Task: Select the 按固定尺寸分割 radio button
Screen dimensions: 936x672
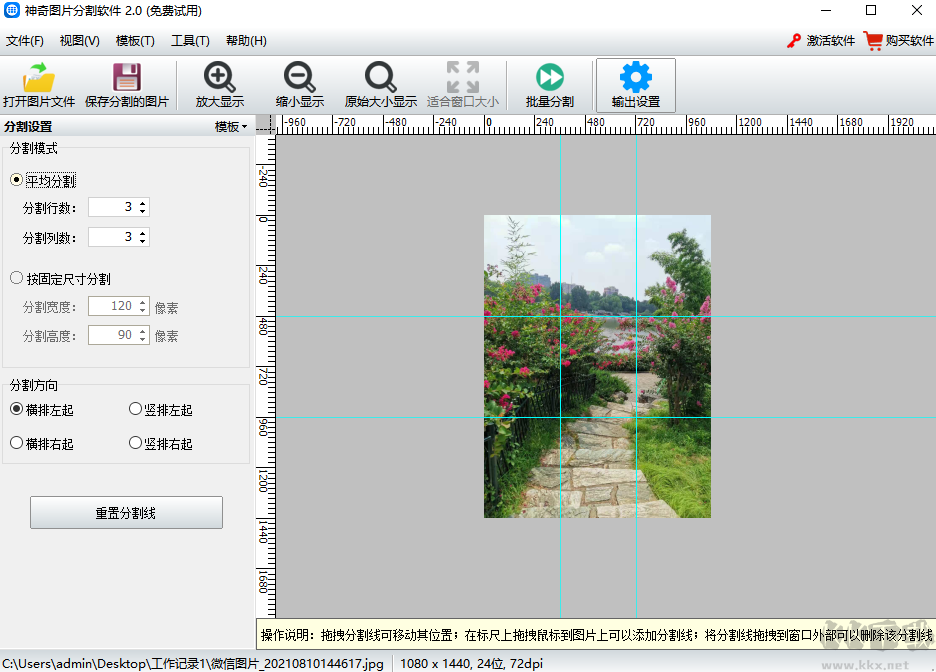Action: pos(16,279)
